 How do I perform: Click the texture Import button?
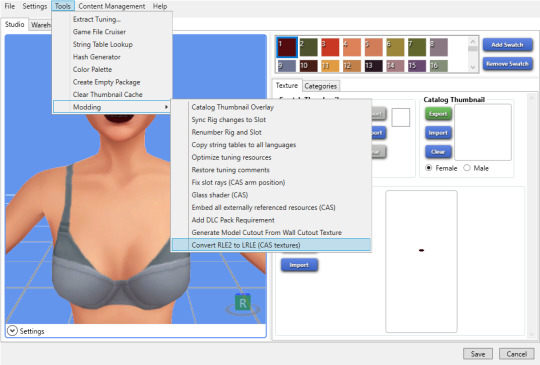(x=299, y=265)
